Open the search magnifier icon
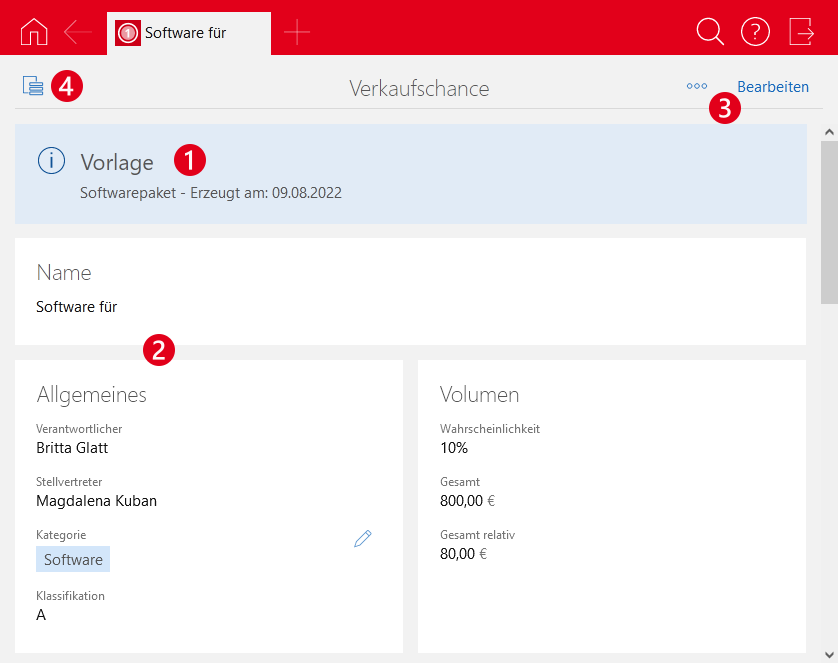 point(709,32)
